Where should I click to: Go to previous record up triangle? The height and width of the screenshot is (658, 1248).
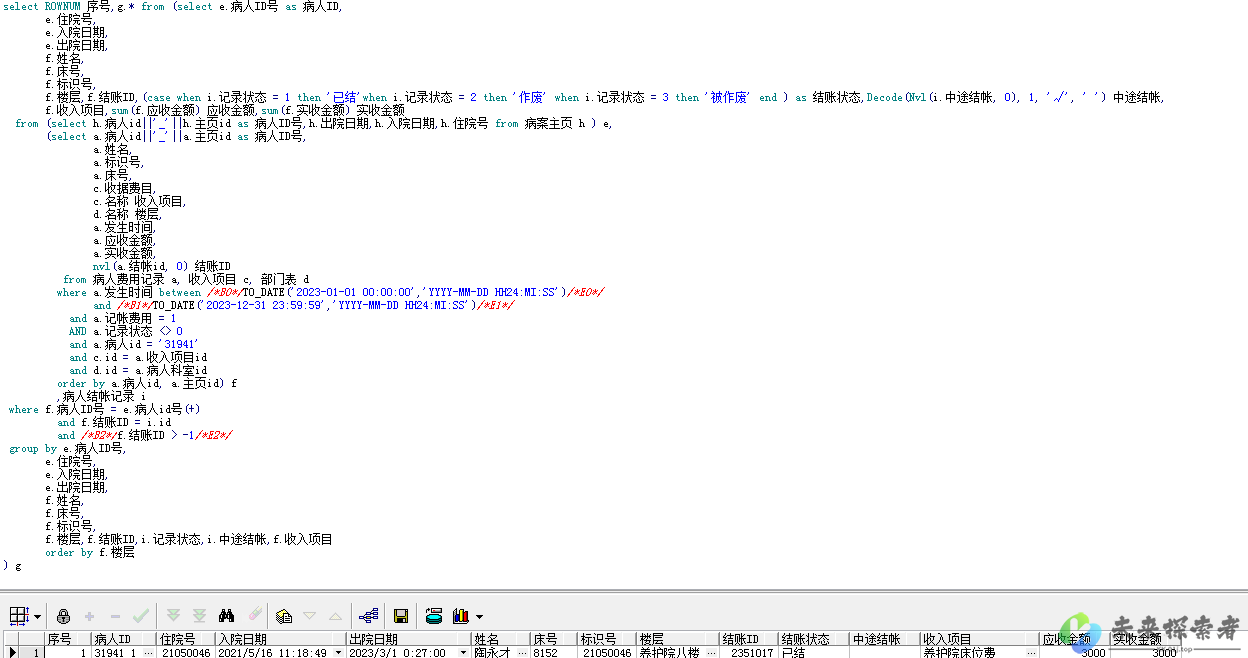tap(335, 616)
